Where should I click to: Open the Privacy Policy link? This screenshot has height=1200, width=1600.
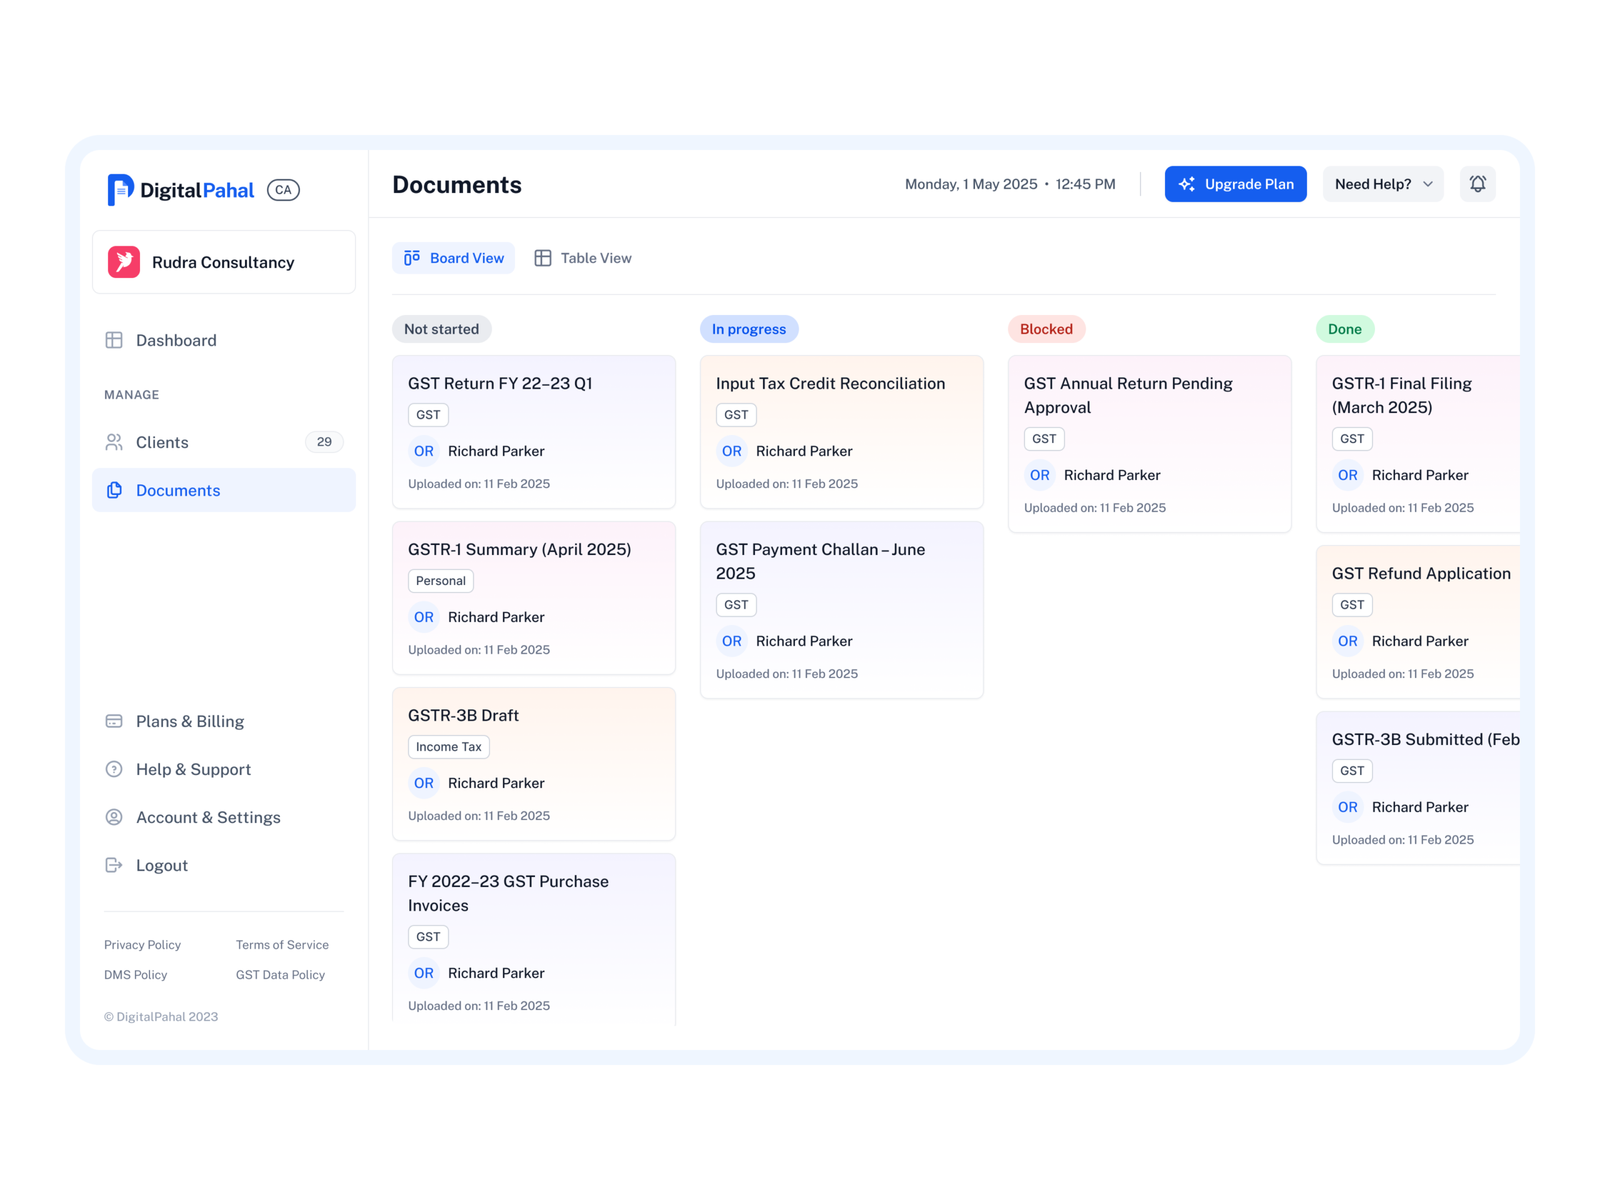coord(142,945)
